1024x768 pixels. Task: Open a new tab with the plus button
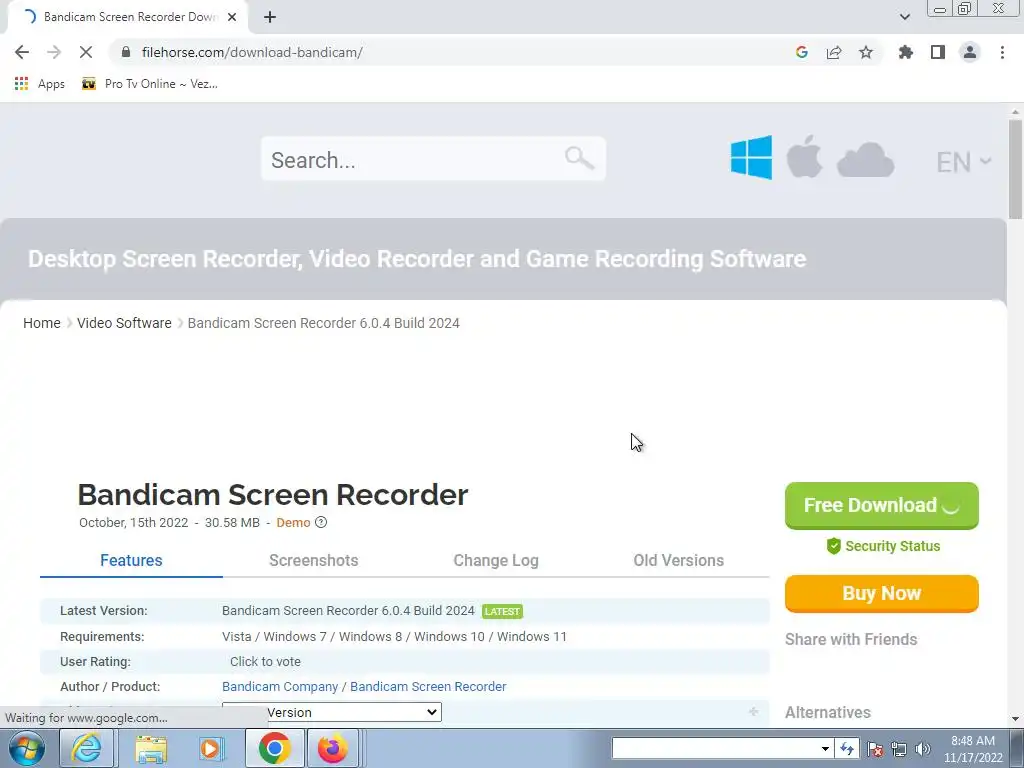(270, 17)
